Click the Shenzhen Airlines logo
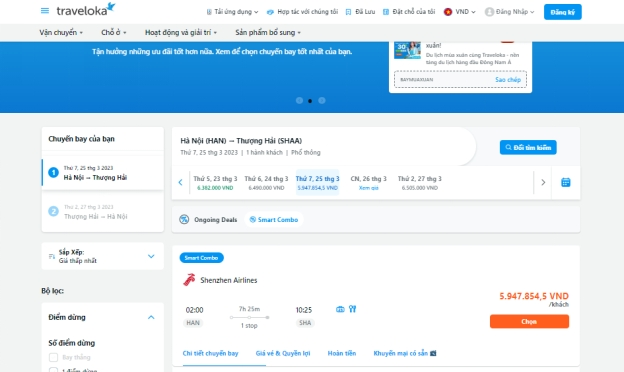 (189, 280)
